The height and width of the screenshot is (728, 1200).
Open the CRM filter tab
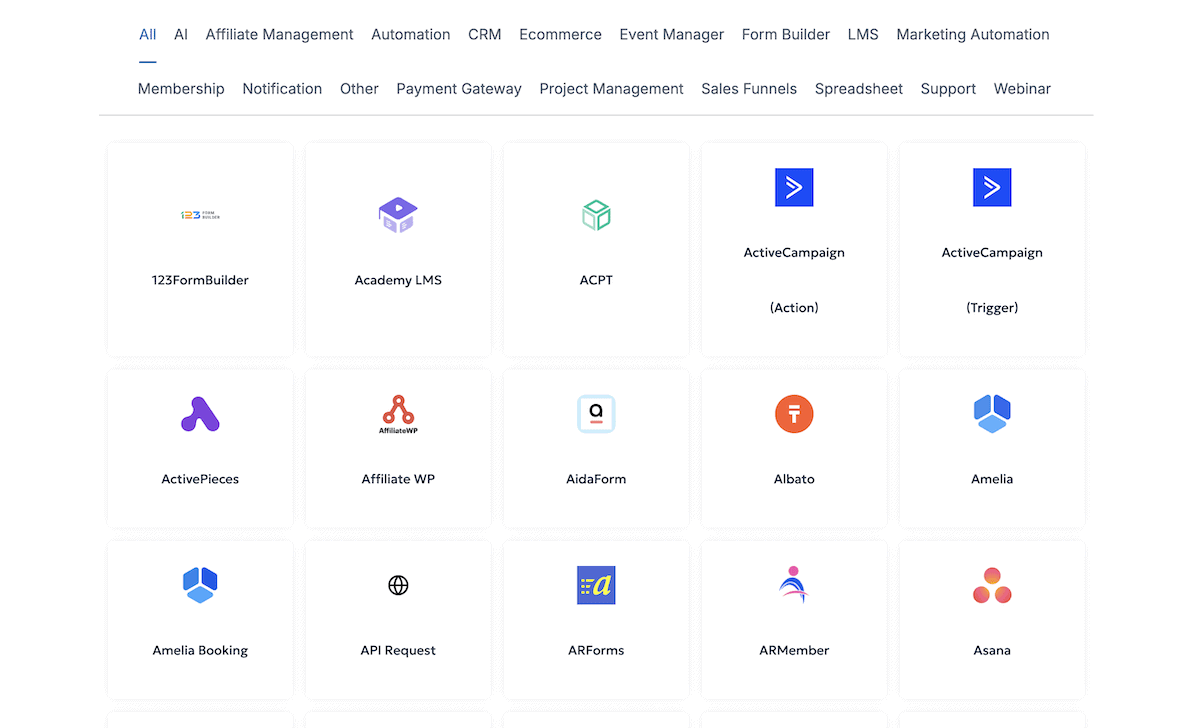484,34
